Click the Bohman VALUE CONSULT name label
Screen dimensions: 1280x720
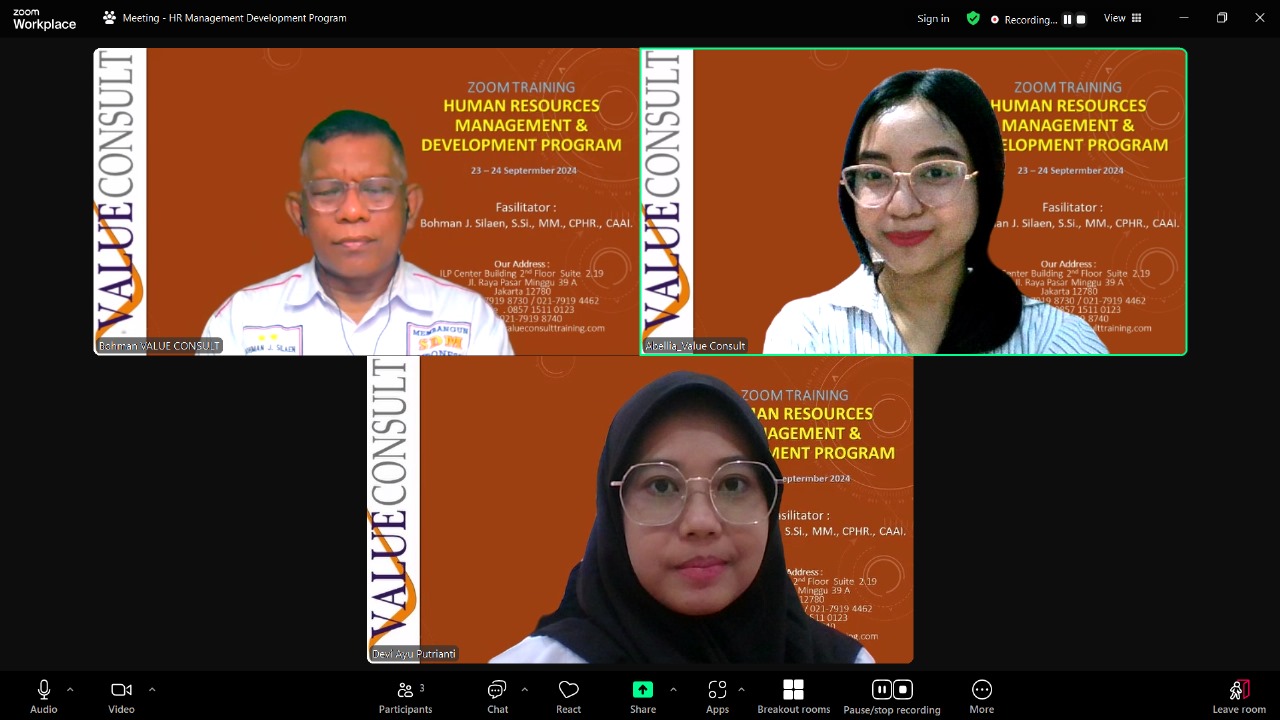159,346
